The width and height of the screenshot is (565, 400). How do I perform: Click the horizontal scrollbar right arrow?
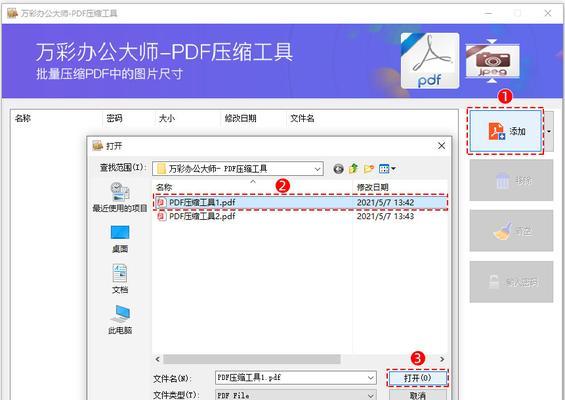click(x=442, y=359)
